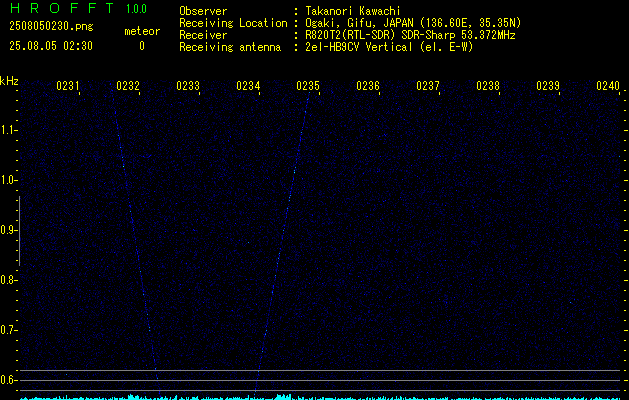Viewport: 629px width, 400px height.
Task: Click the 0.9 kHz axis label
Action: [8, 230]
